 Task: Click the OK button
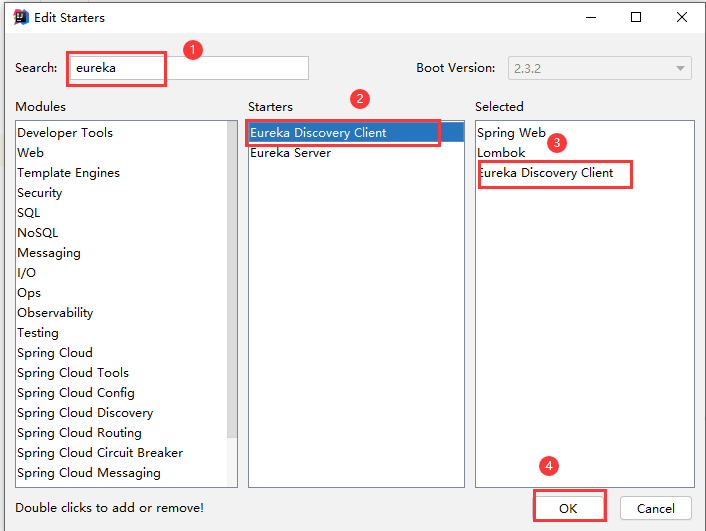[x=568, y=508]
